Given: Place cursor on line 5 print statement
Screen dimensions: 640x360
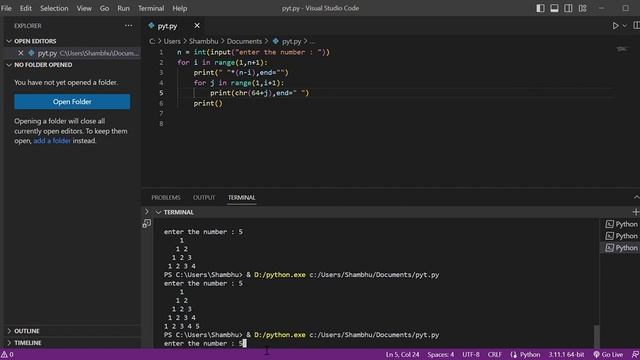Looking at the screenshot, I should point(260,93).
